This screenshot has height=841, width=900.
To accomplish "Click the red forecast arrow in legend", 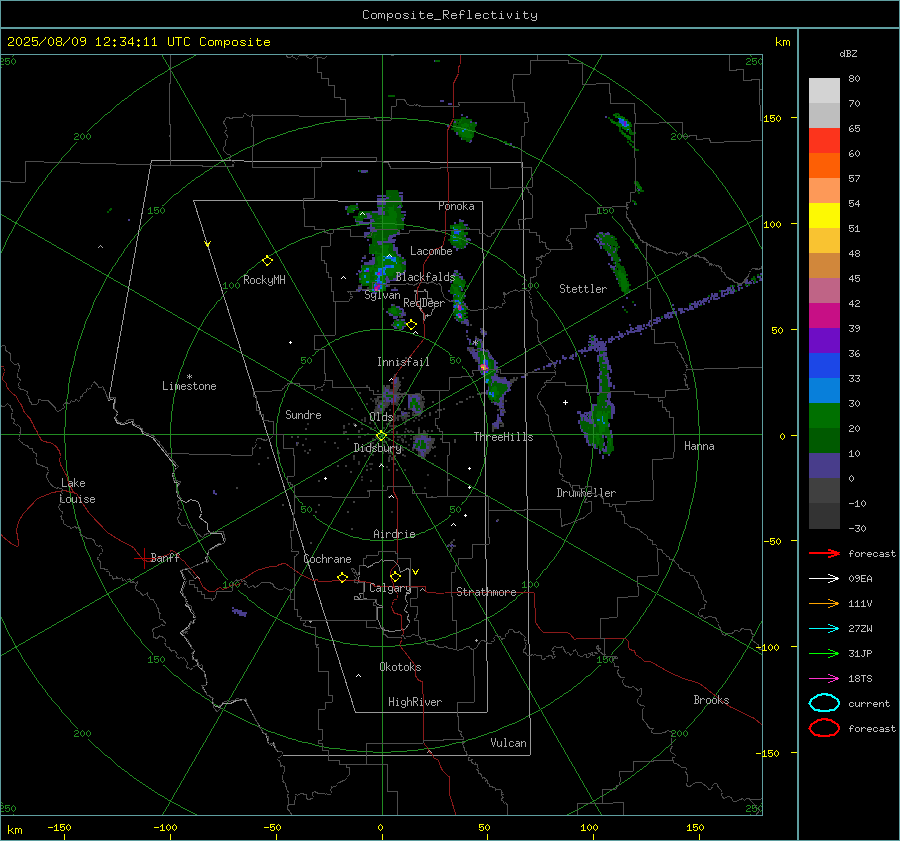I will [x=824, y=553].
